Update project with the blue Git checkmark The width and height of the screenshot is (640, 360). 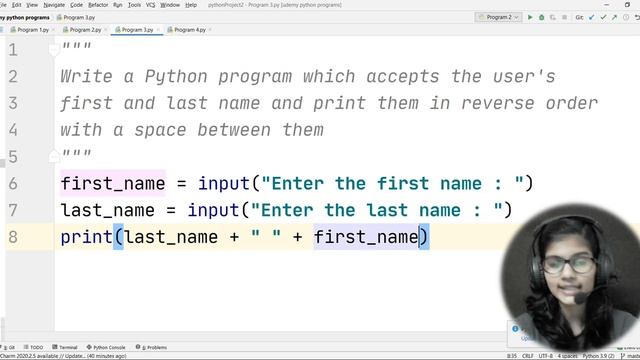591,18
